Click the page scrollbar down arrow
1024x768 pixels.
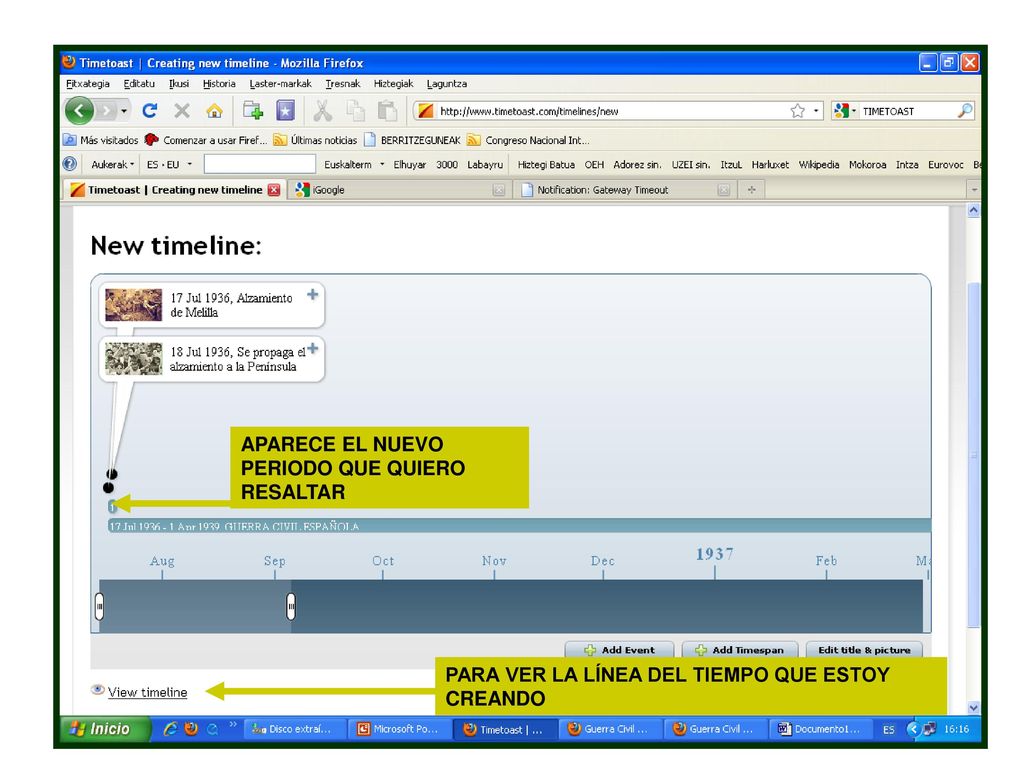974,707
